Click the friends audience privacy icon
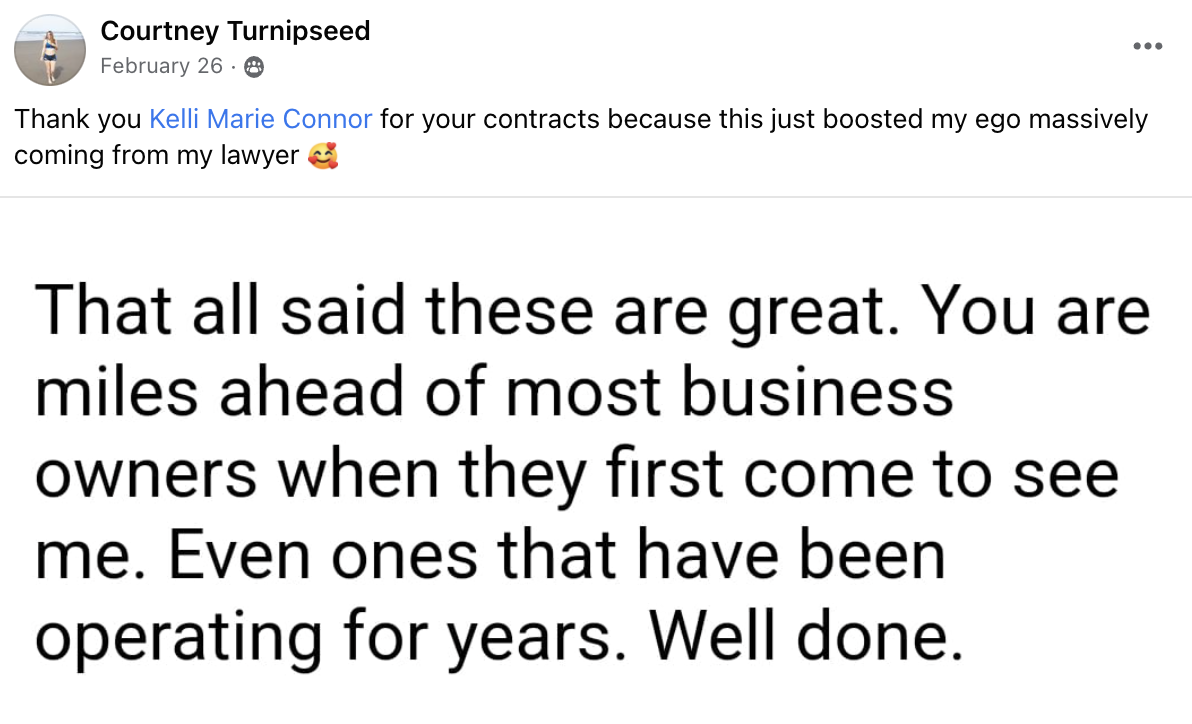The height and width of the screenshot is (724, 1192). 254,67
